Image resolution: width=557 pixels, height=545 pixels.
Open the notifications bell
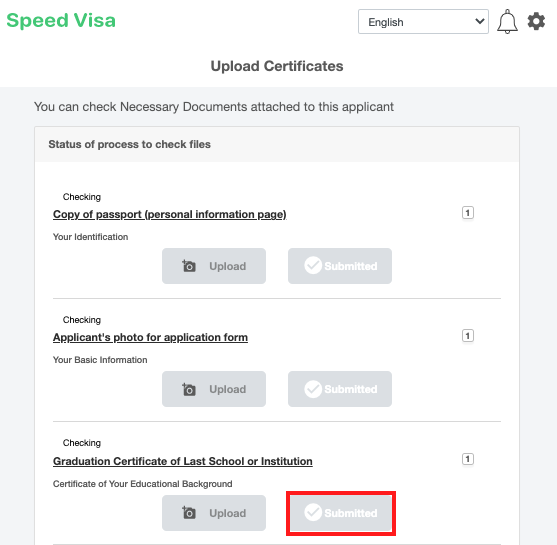(x=507, y=22)
